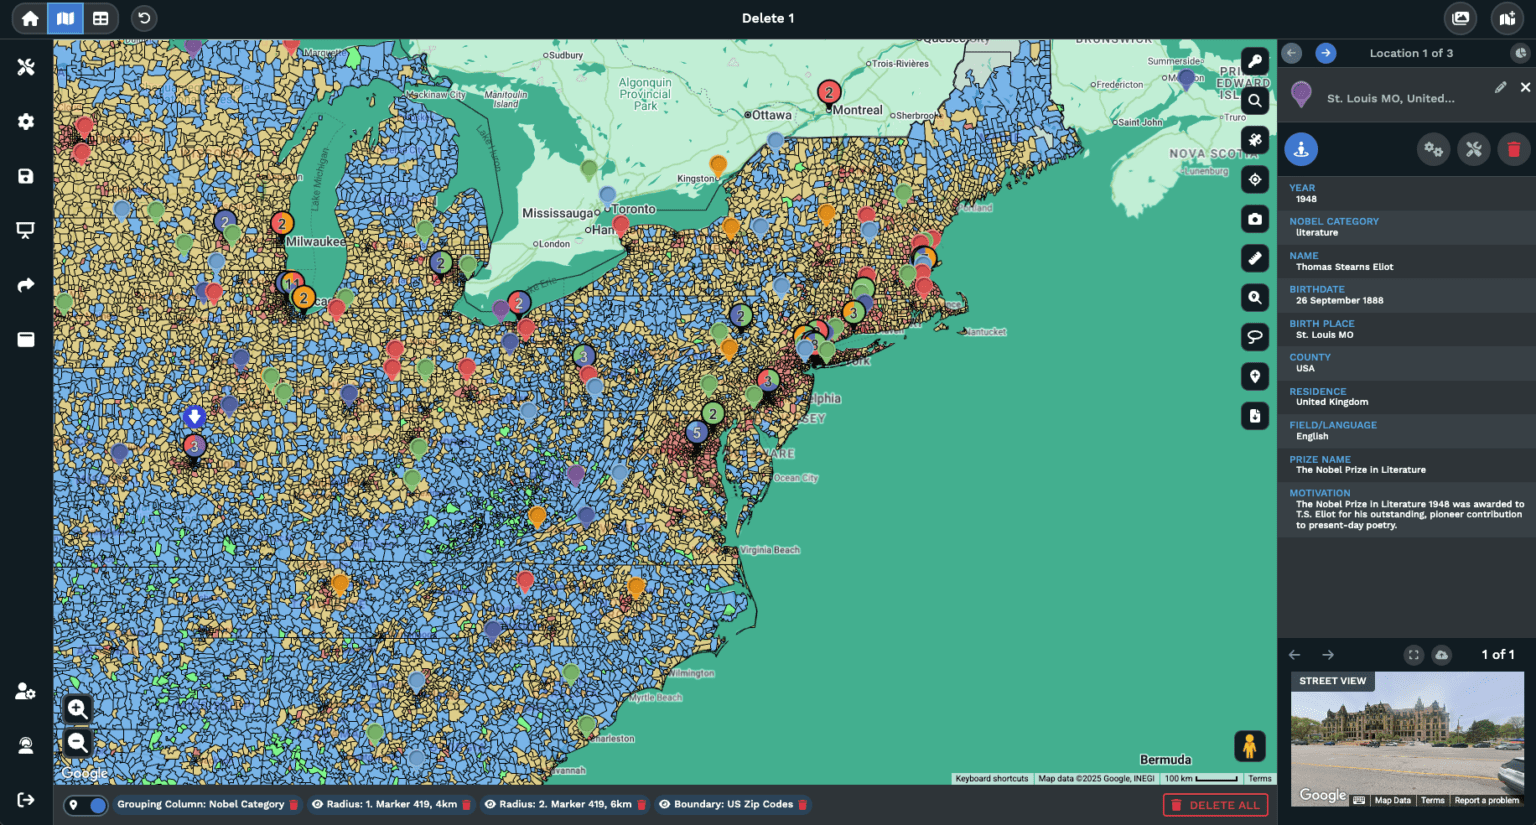Open user account settings icon
Viewport: 1536px width, 825px height.
[x=26, y=691]
